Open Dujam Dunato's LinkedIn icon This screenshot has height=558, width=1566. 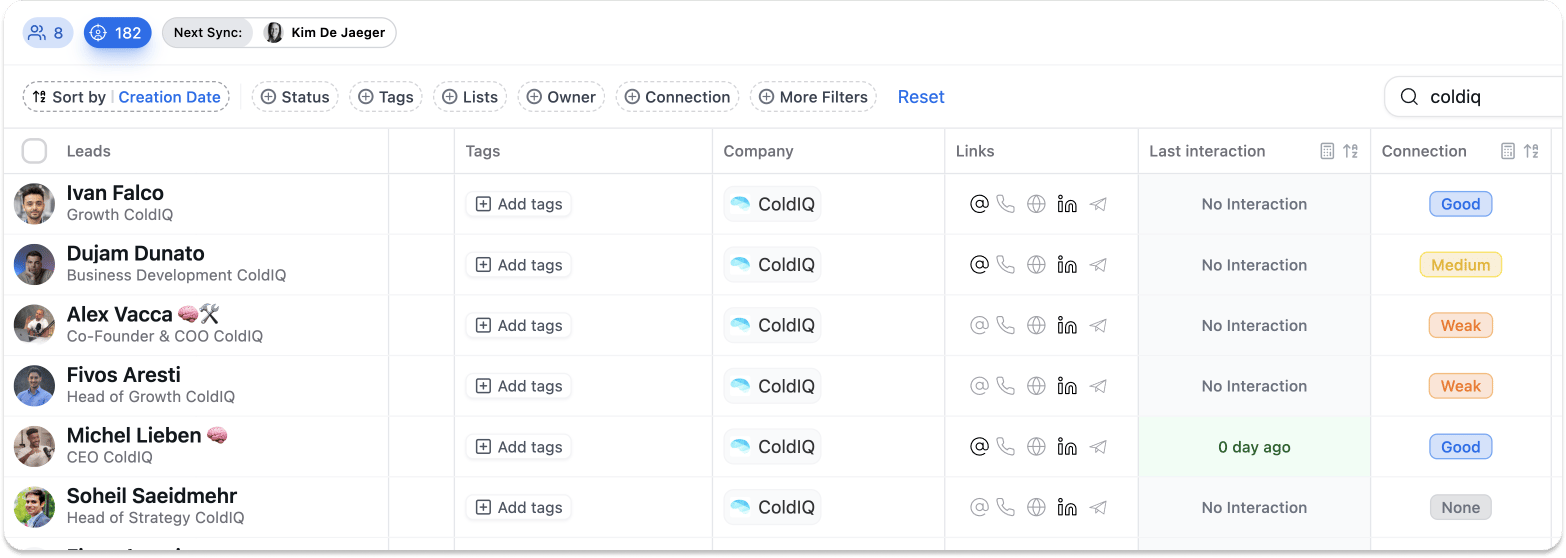click(x=1067, y=265)
